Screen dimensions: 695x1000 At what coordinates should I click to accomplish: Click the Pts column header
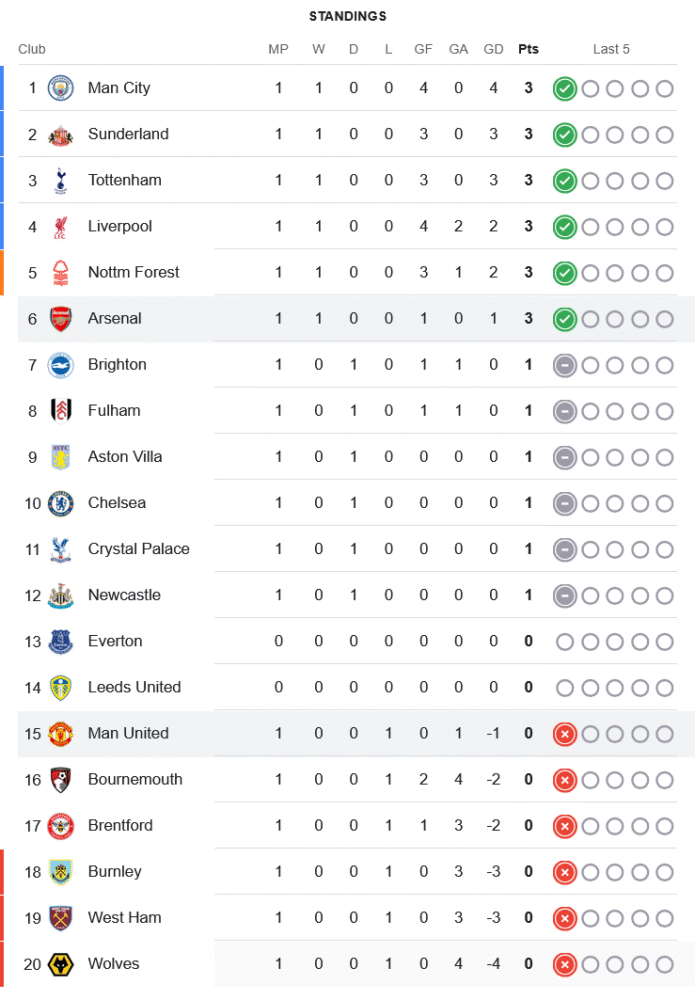(528, 49)
